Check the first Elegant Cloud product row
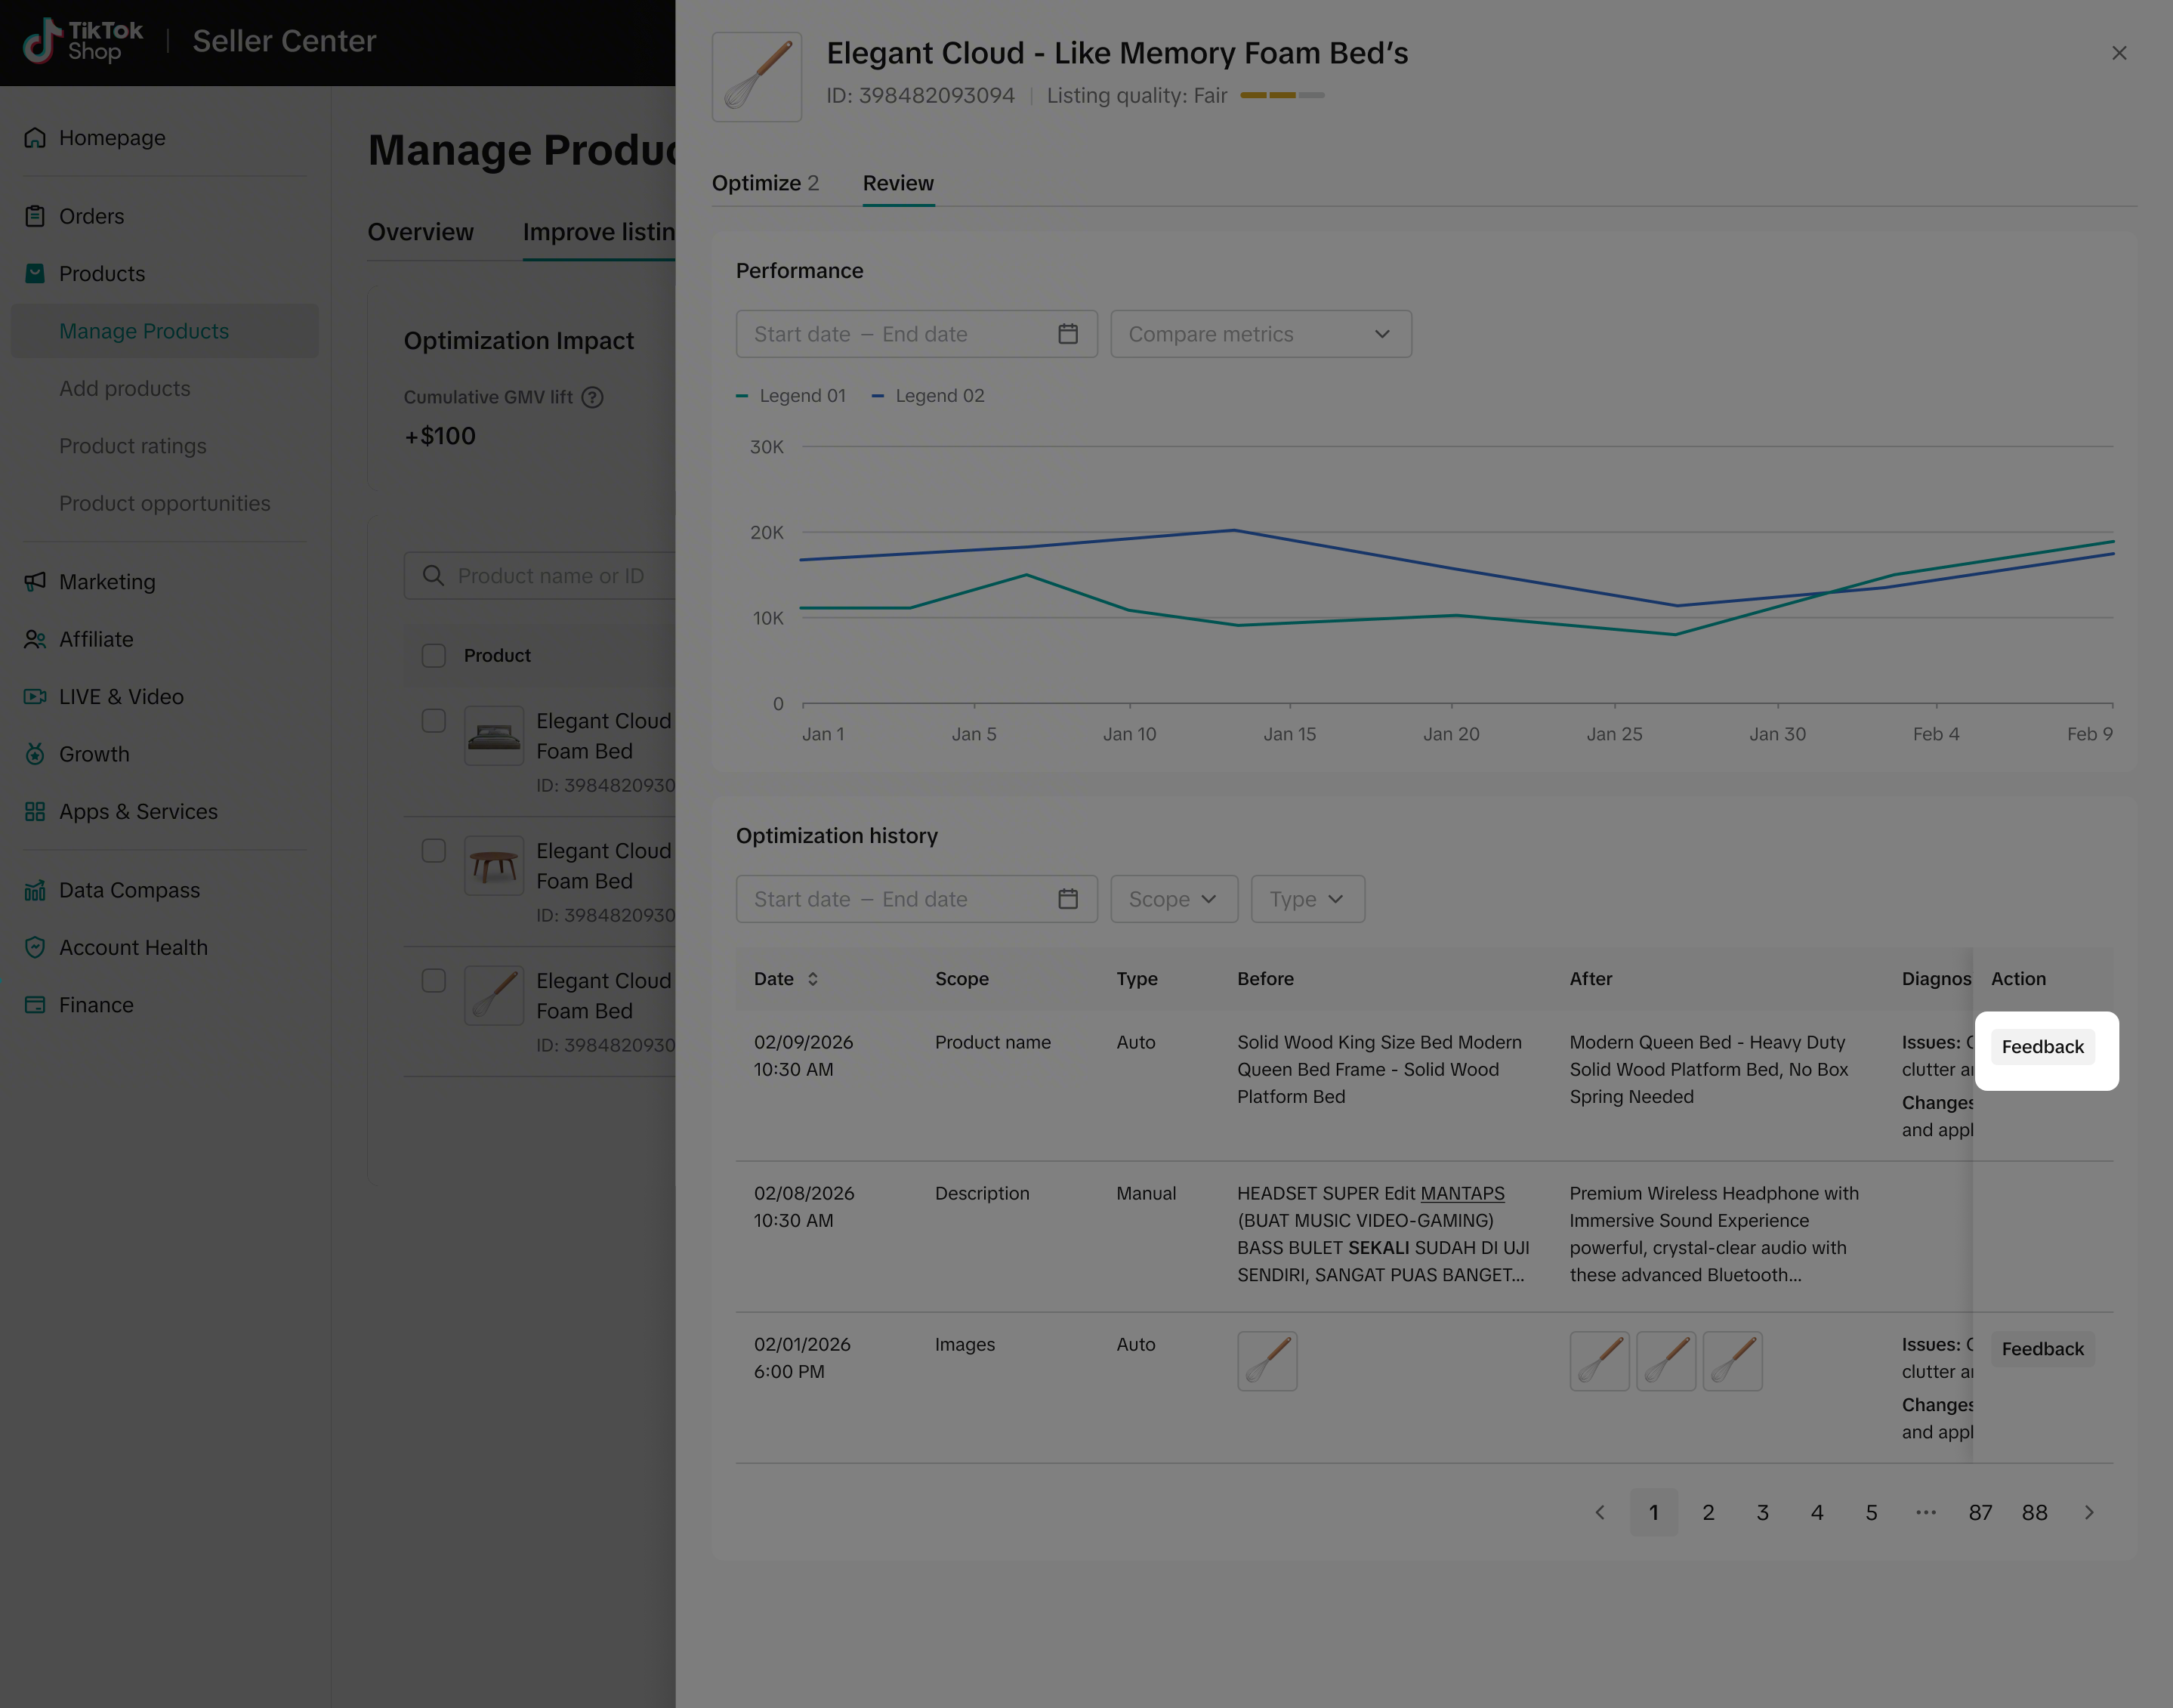Viewport: 2173px width, 1708px height. coord(433,721)
